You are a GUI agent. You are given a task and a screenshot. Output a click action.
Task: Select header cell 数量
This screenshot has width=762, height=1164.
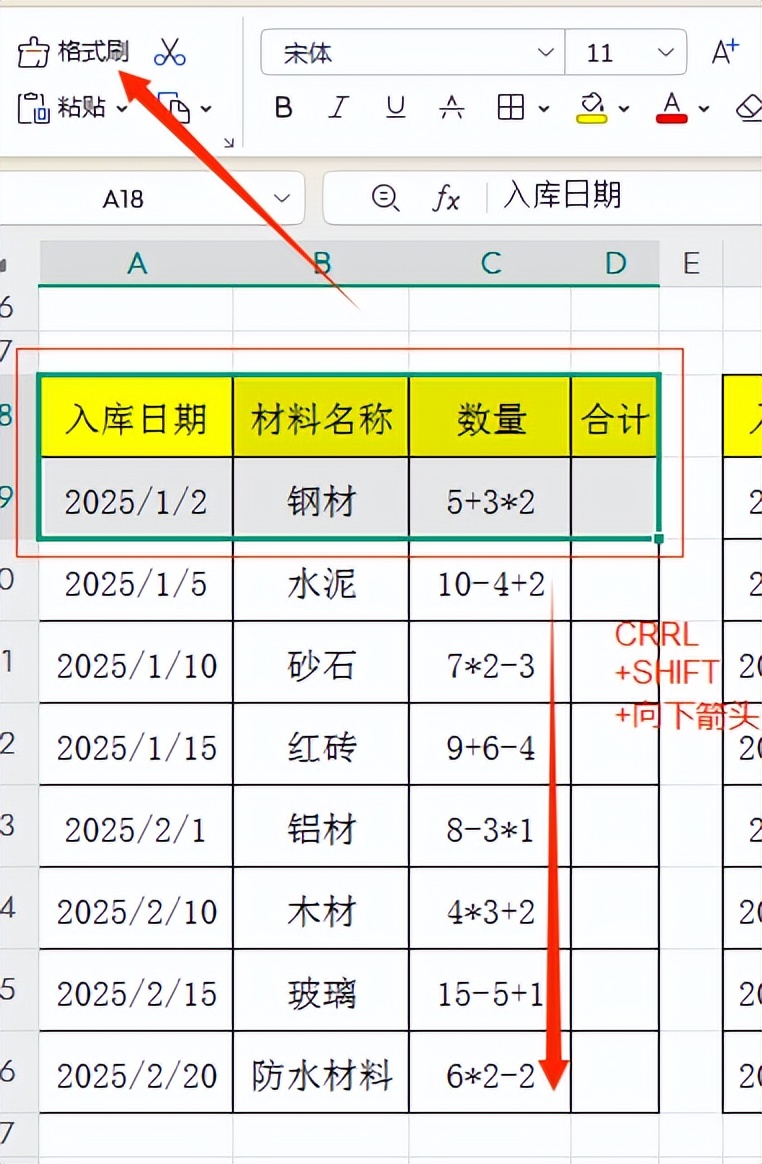(x=490, y=417)
